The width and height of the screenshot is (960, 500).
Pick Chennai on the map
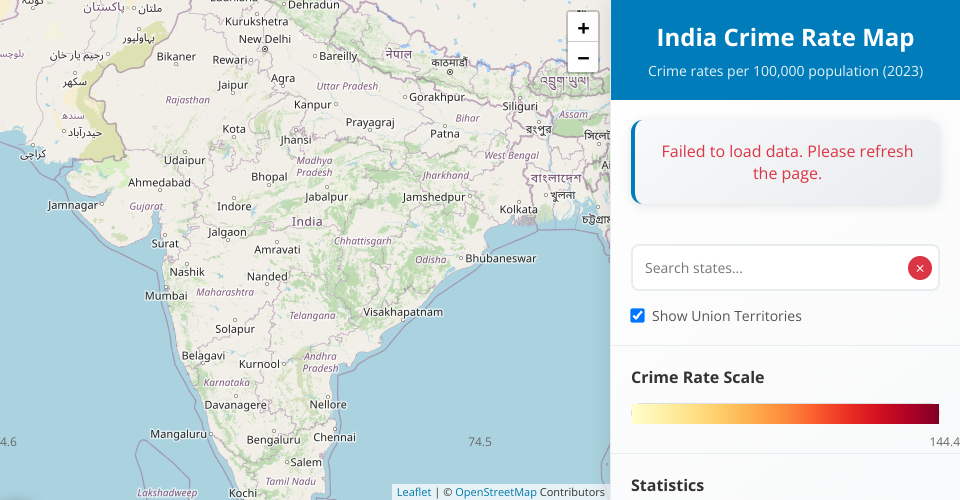[334, 437]
